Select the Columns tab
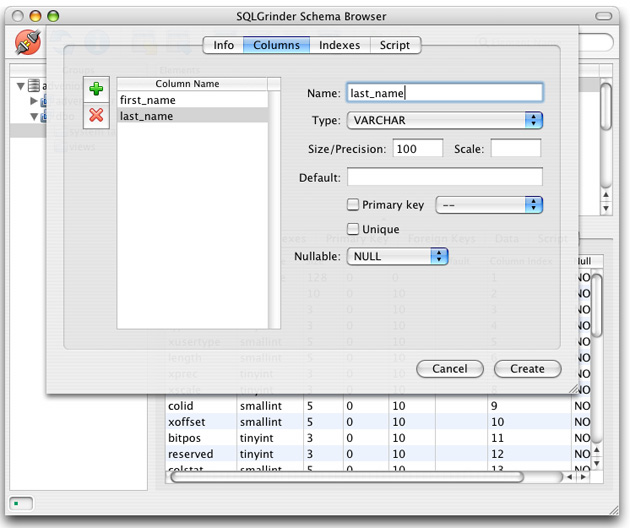The image size is (630, 528). (x=276, y=45)
